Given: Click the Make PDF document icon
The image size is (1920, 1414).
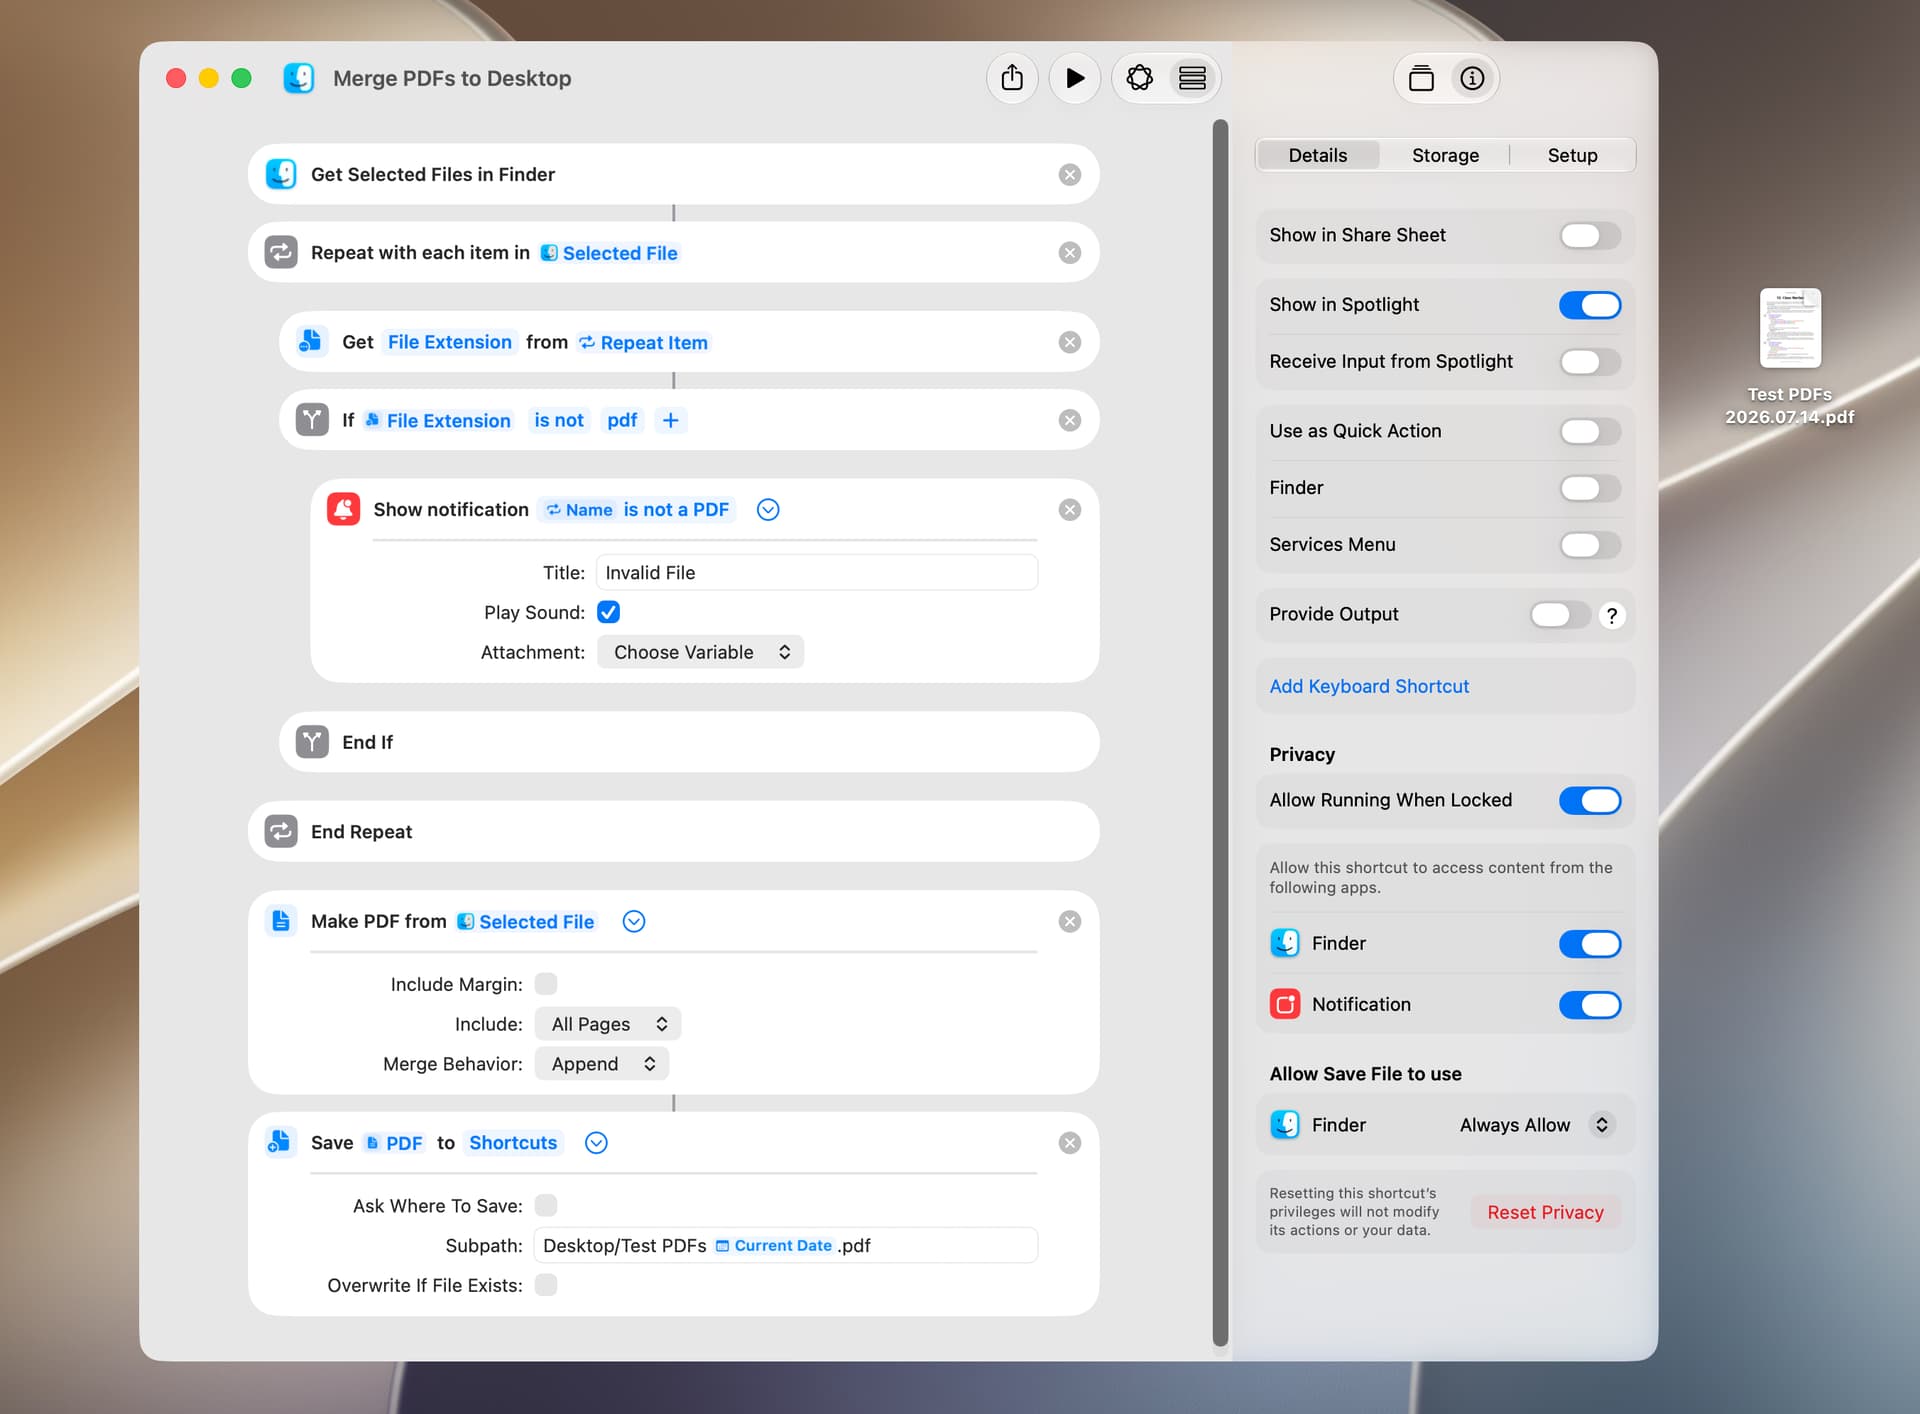Looking at the screenshot, I should pyautogui.click(x=281, y=920).
